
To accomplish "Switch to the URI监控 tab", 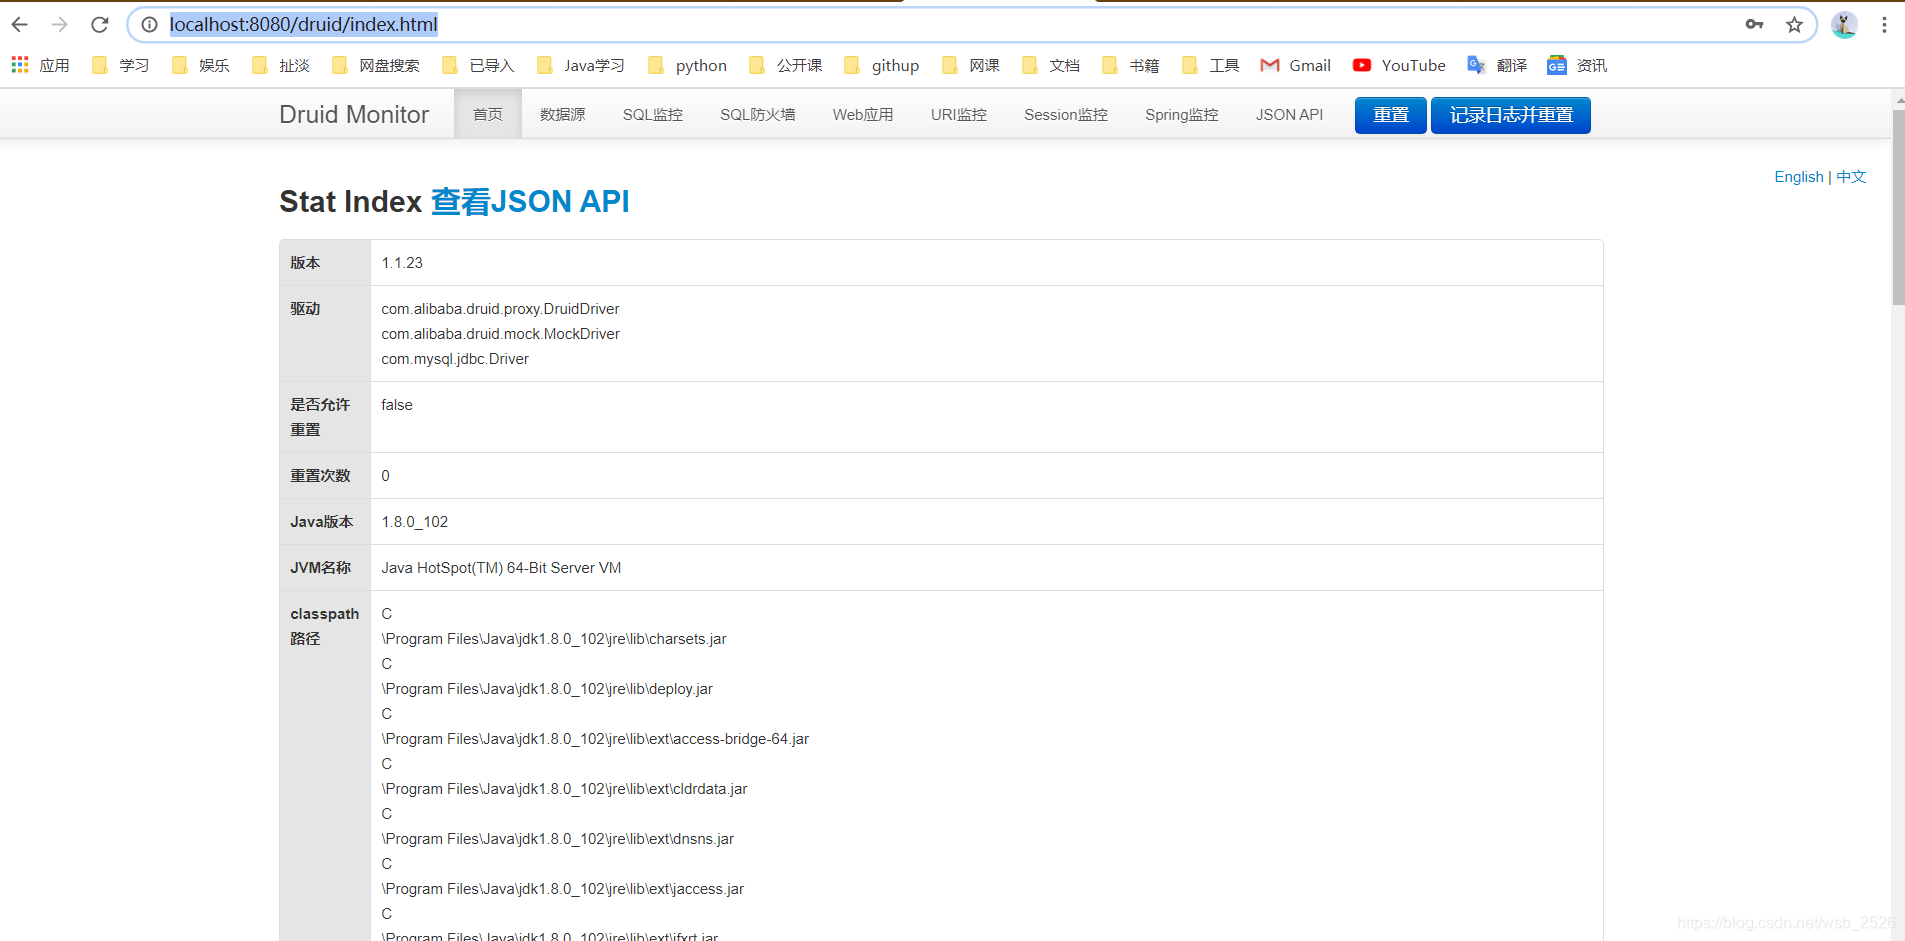I will point(959,114).
